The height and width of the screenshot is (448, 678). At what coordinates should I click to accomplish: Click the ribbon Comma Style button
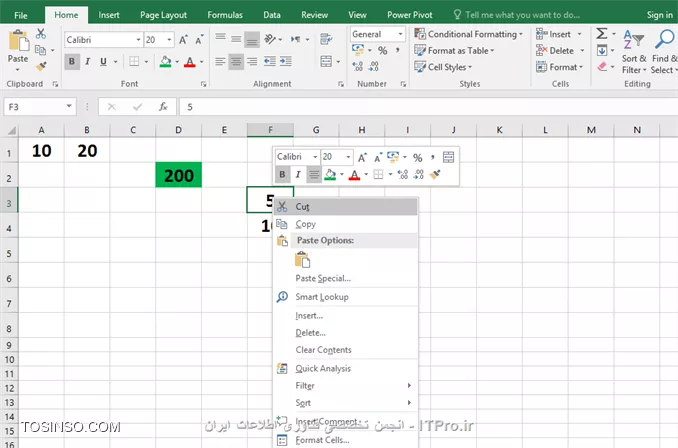[397, 51]
